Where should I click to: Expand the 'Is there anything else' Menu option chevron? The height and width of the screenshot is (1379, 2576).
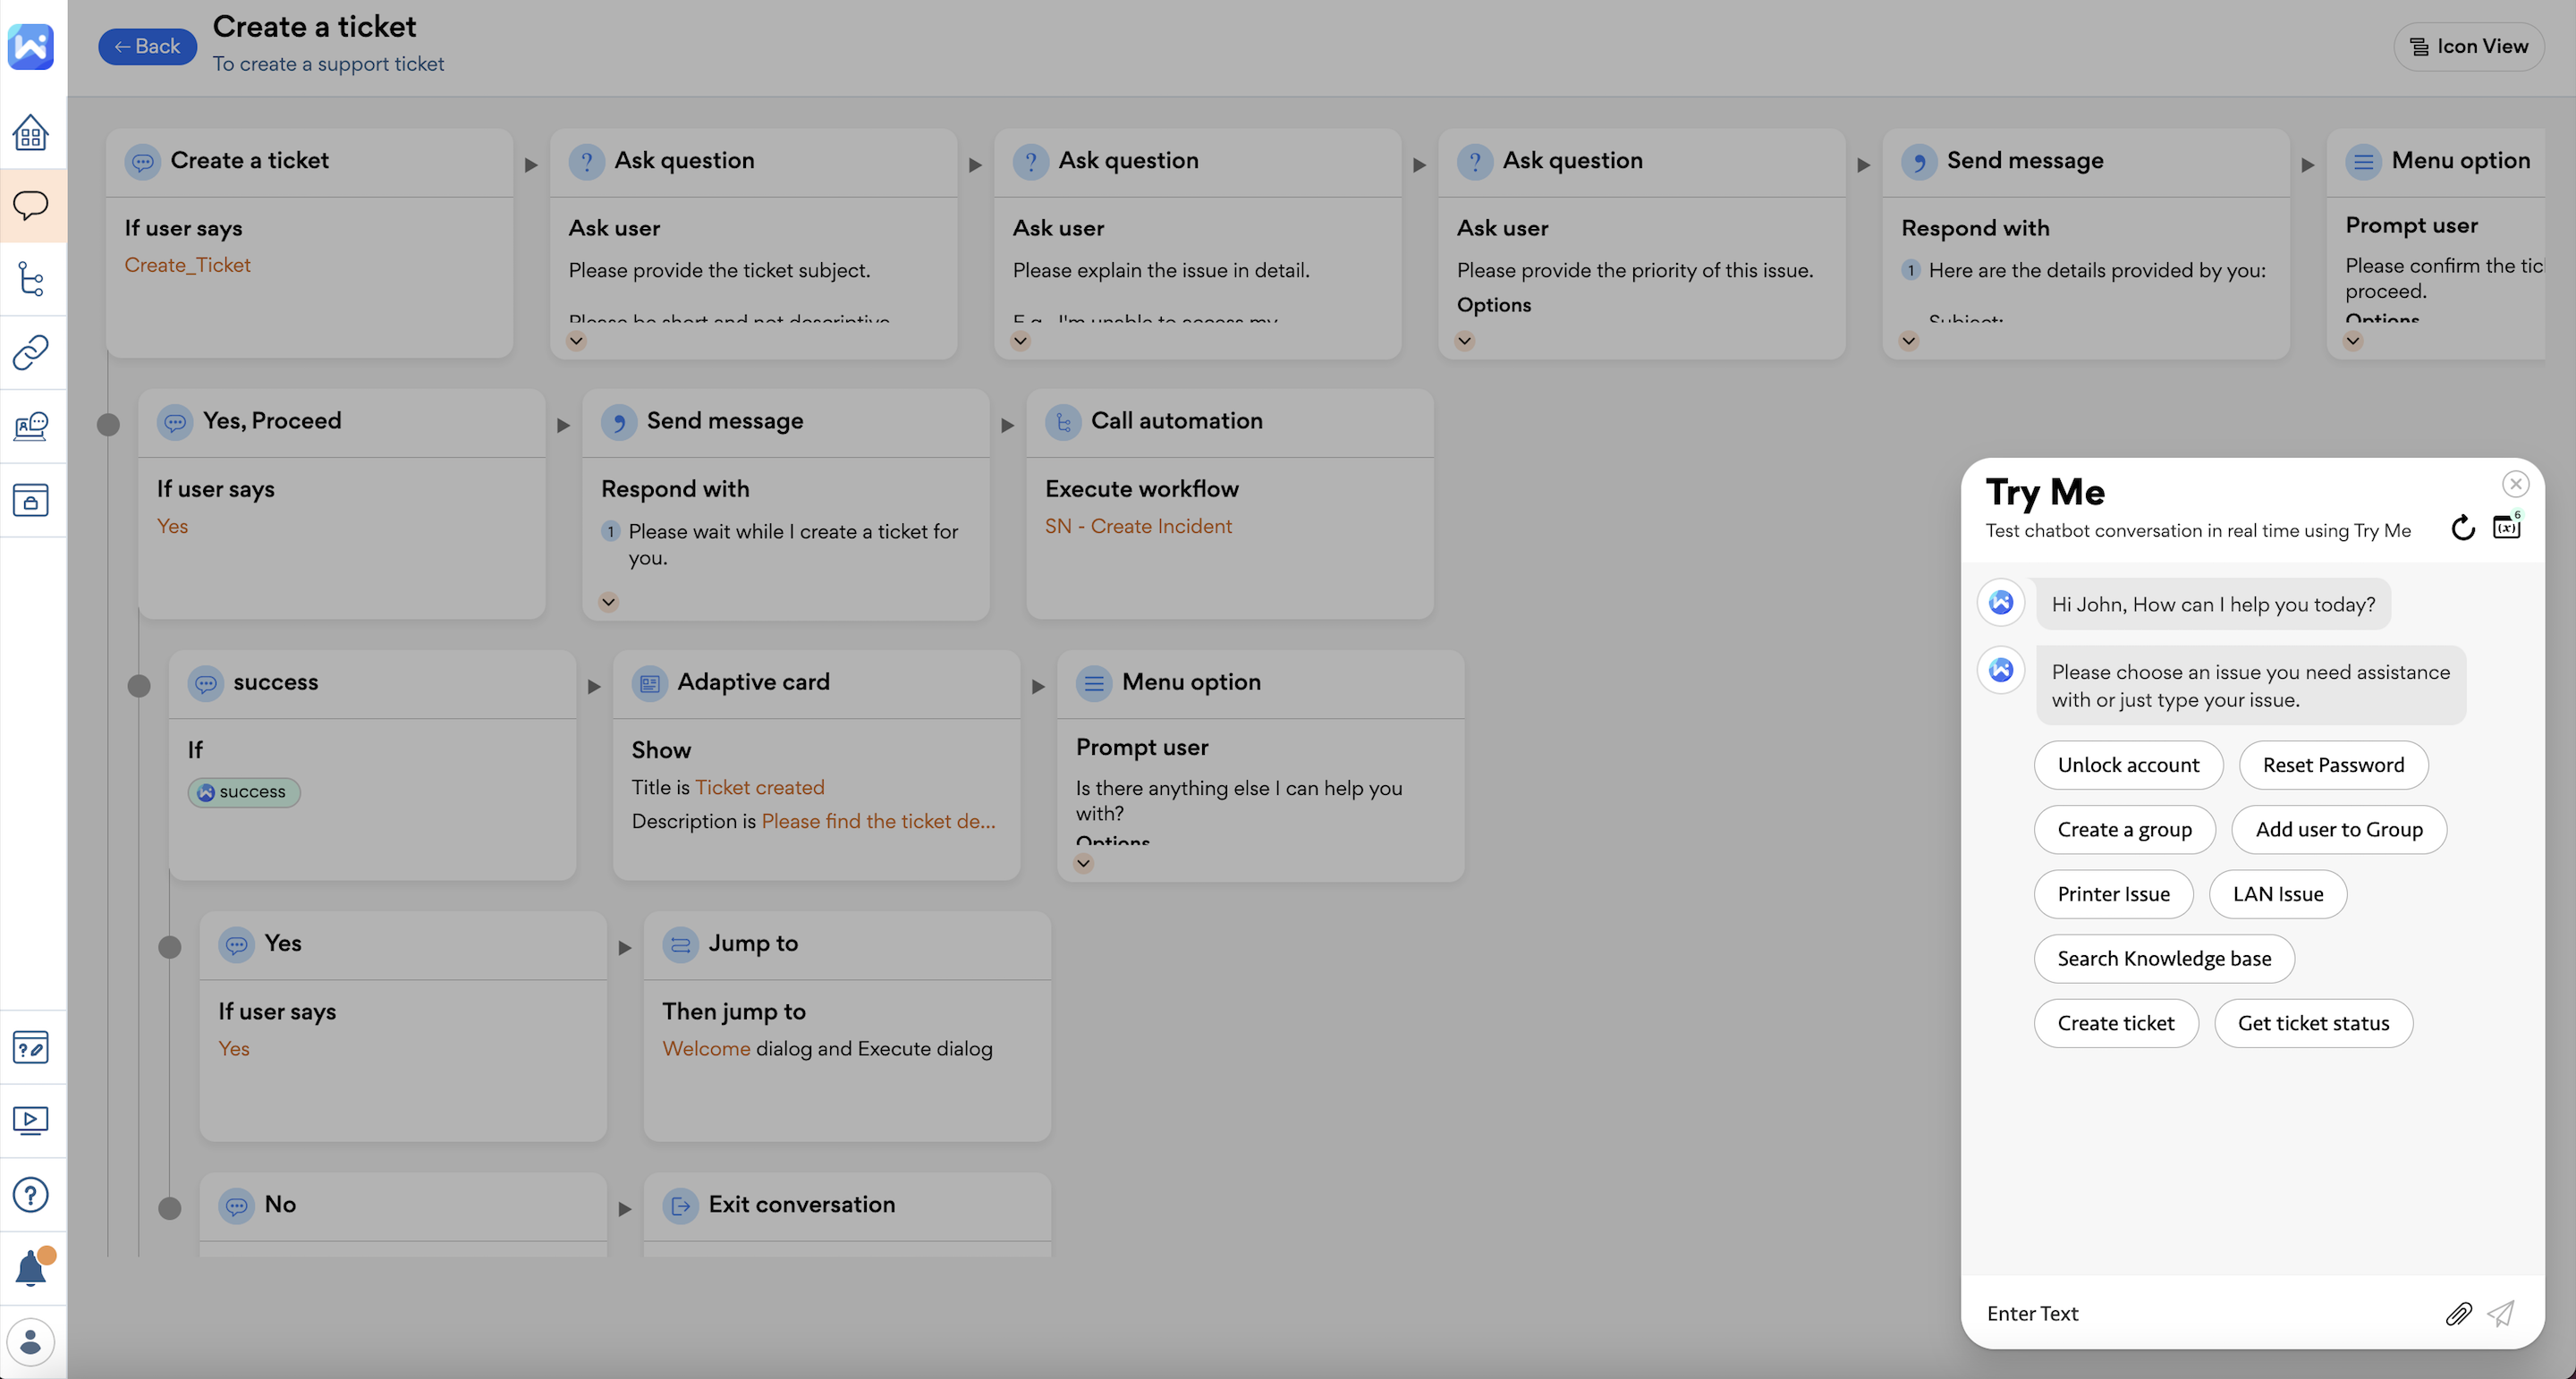point(1083,863)
